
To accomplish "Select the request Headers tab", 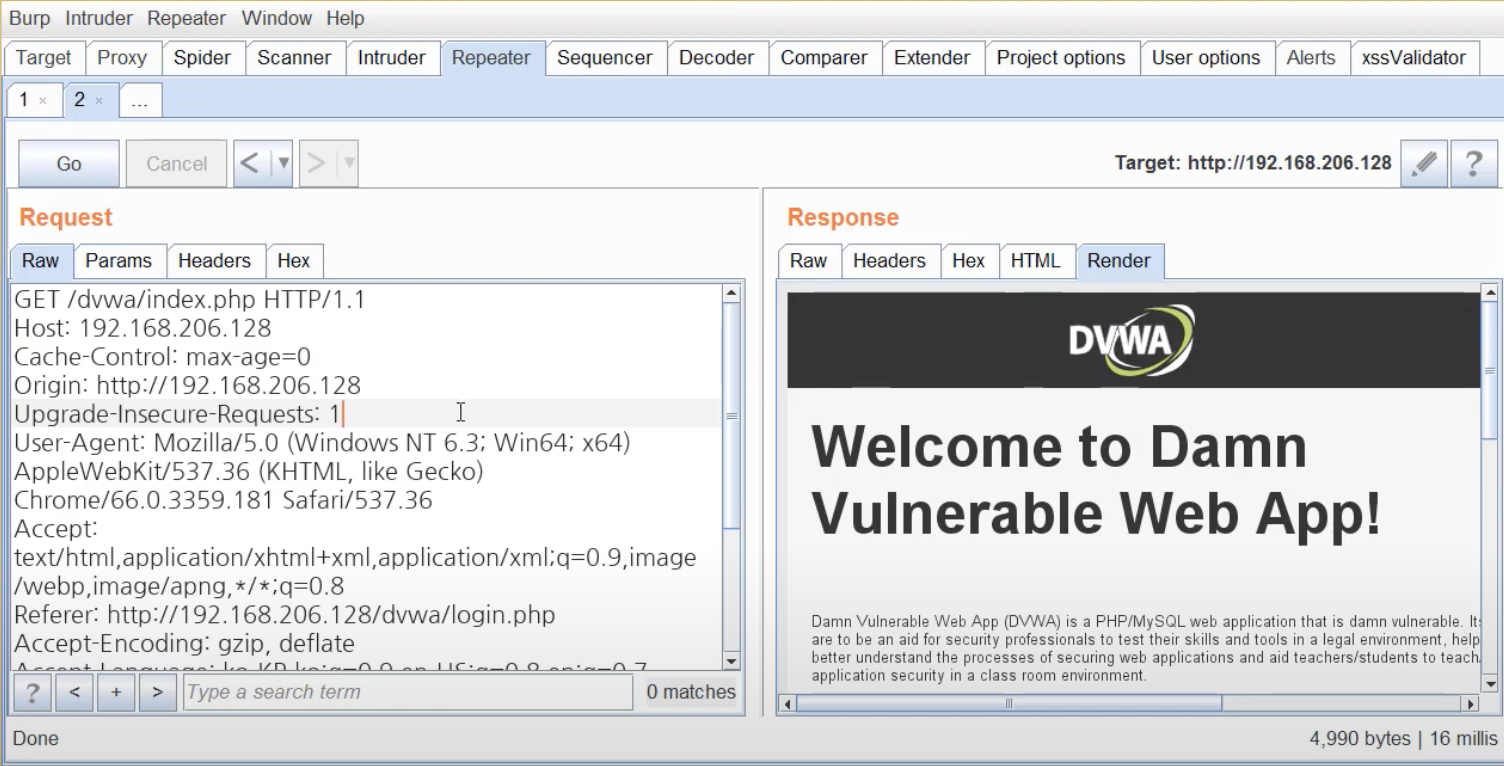I will 215,261.
